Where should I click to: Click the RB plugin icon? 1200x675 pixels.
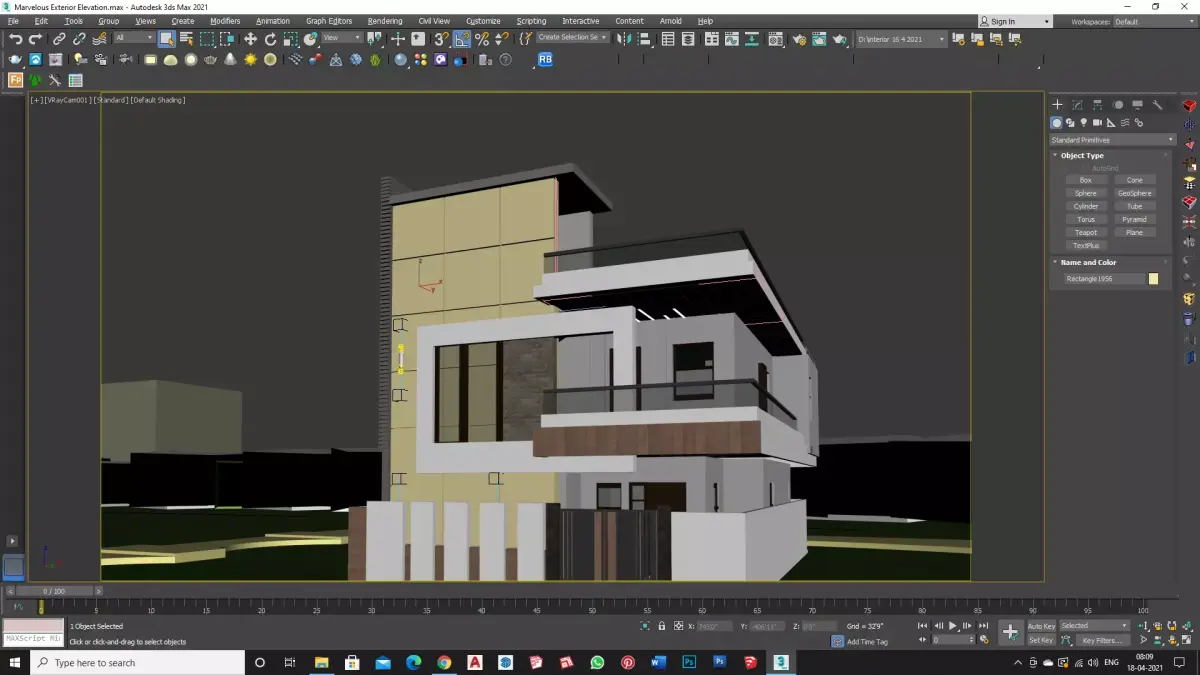click(545, 59)
